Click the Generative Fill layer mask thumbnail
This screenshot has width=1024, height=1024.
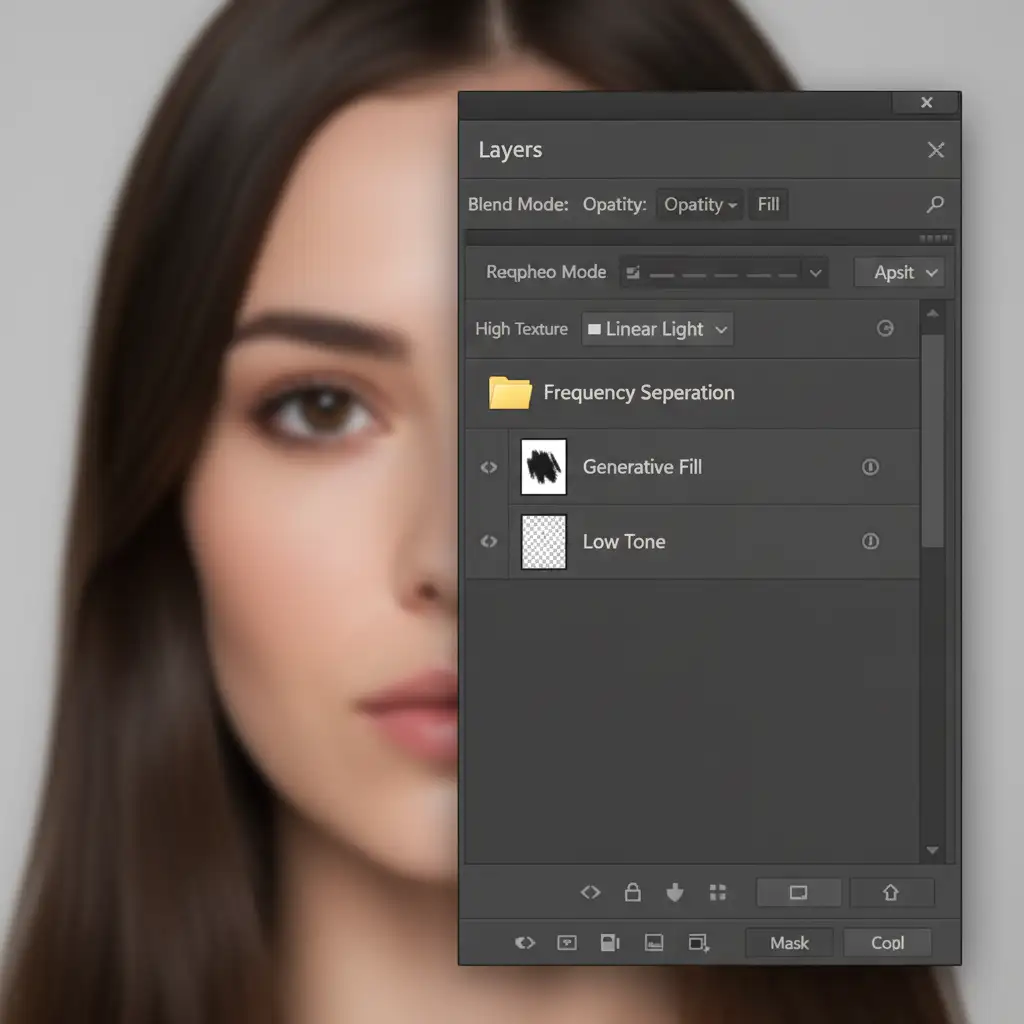point(544,467)
